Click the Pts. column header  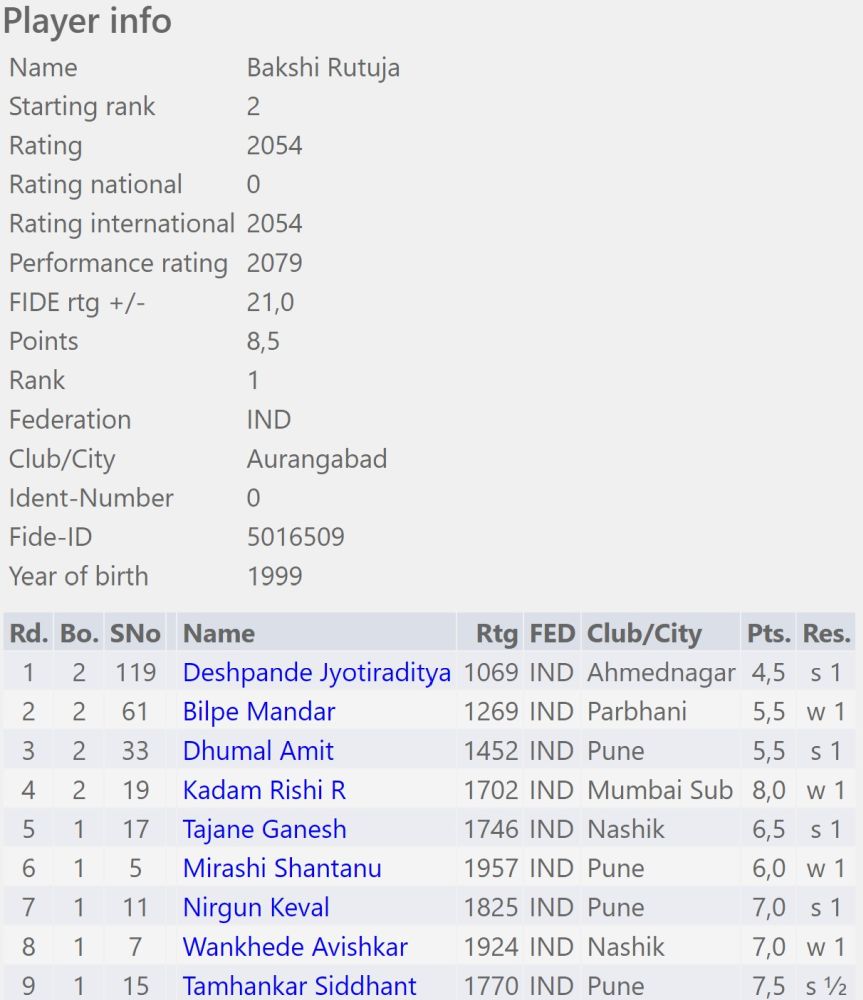click(769, 634)
